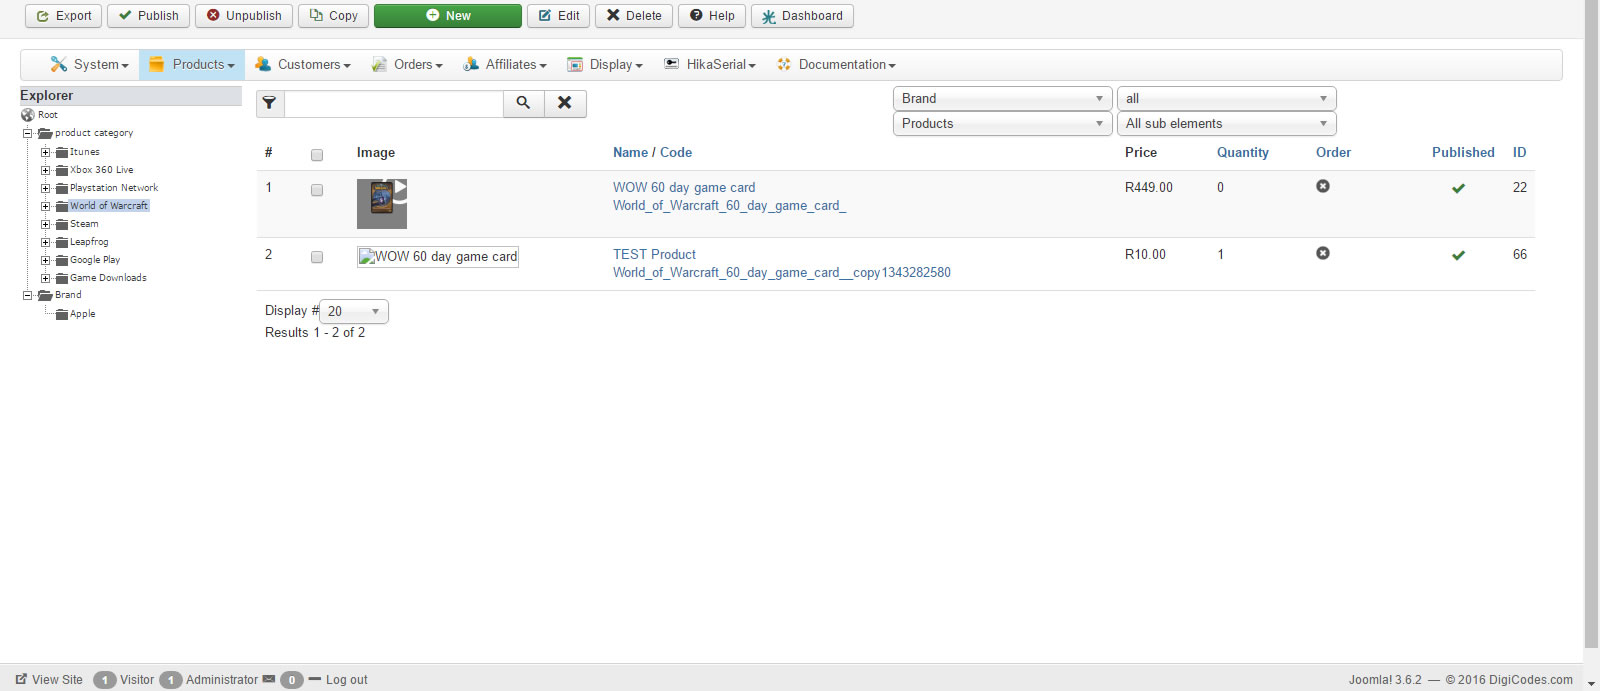Open WOW 60 day game card product

pyautogui.click(x=684, y=187)
